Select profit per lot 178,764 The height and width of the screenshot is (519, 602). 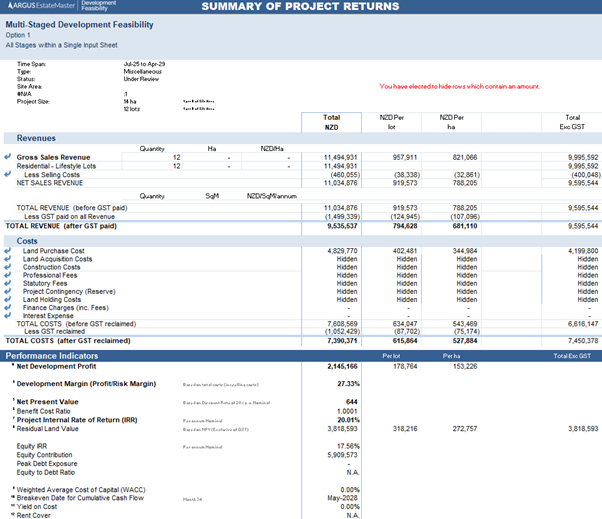[x=405, y=367]
